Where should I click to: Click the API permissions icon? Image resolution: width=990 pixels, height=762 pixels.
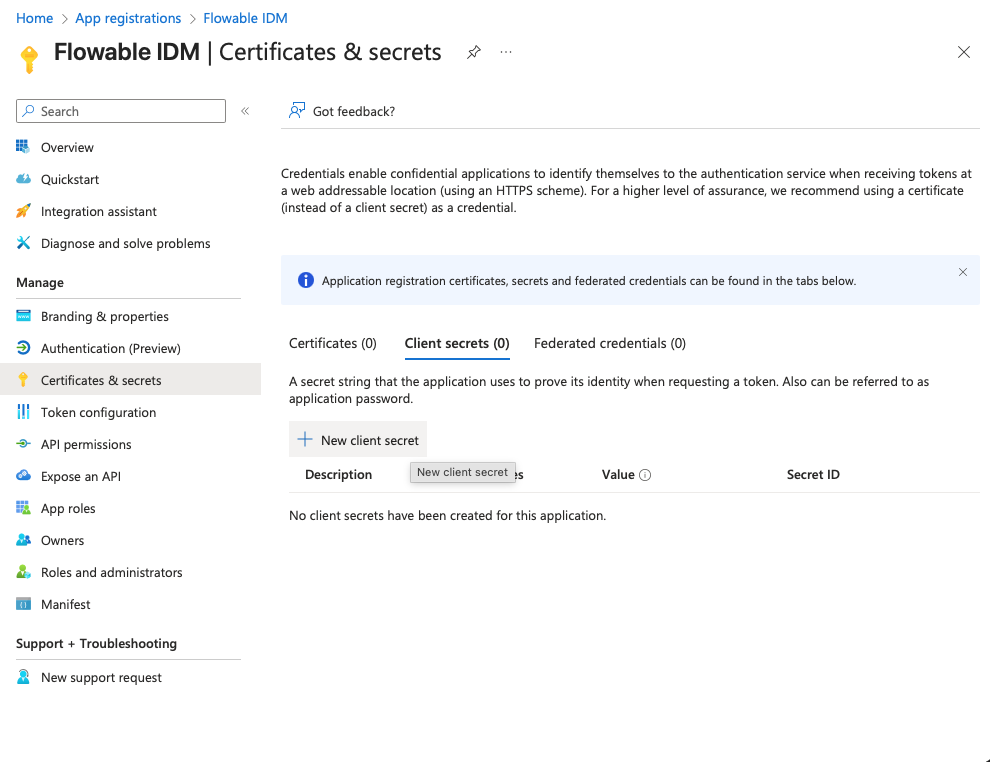(23, 444)
